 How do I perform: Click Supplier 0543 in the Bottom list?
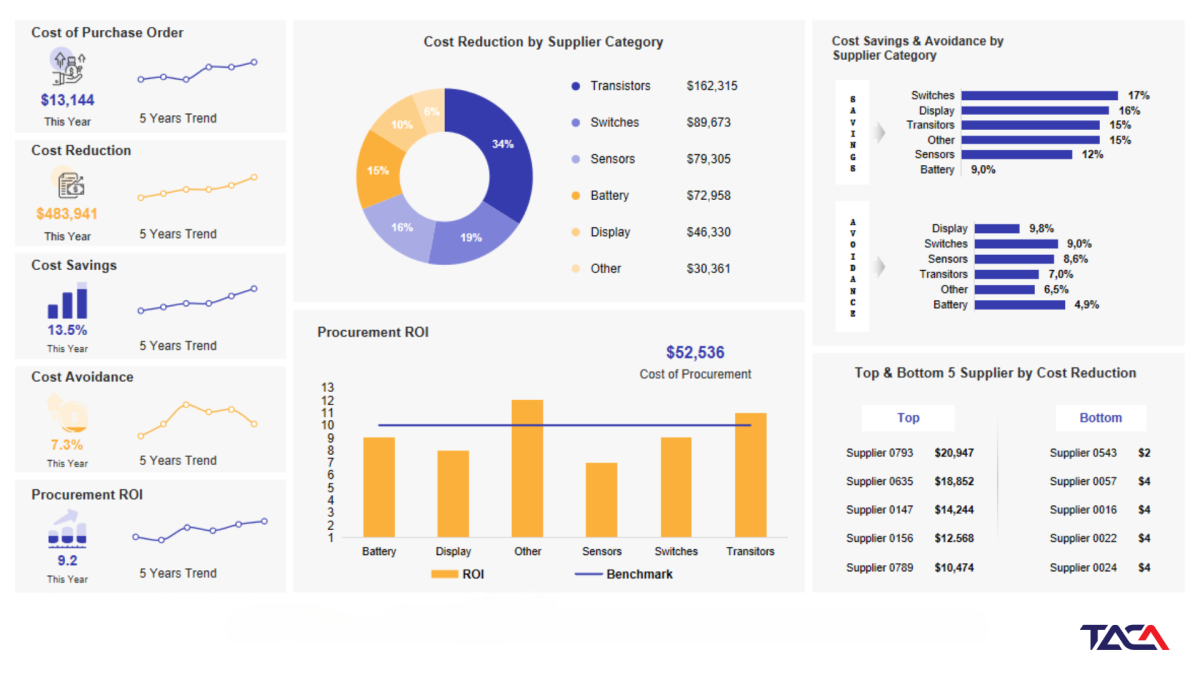click(x=1083, y=453)
